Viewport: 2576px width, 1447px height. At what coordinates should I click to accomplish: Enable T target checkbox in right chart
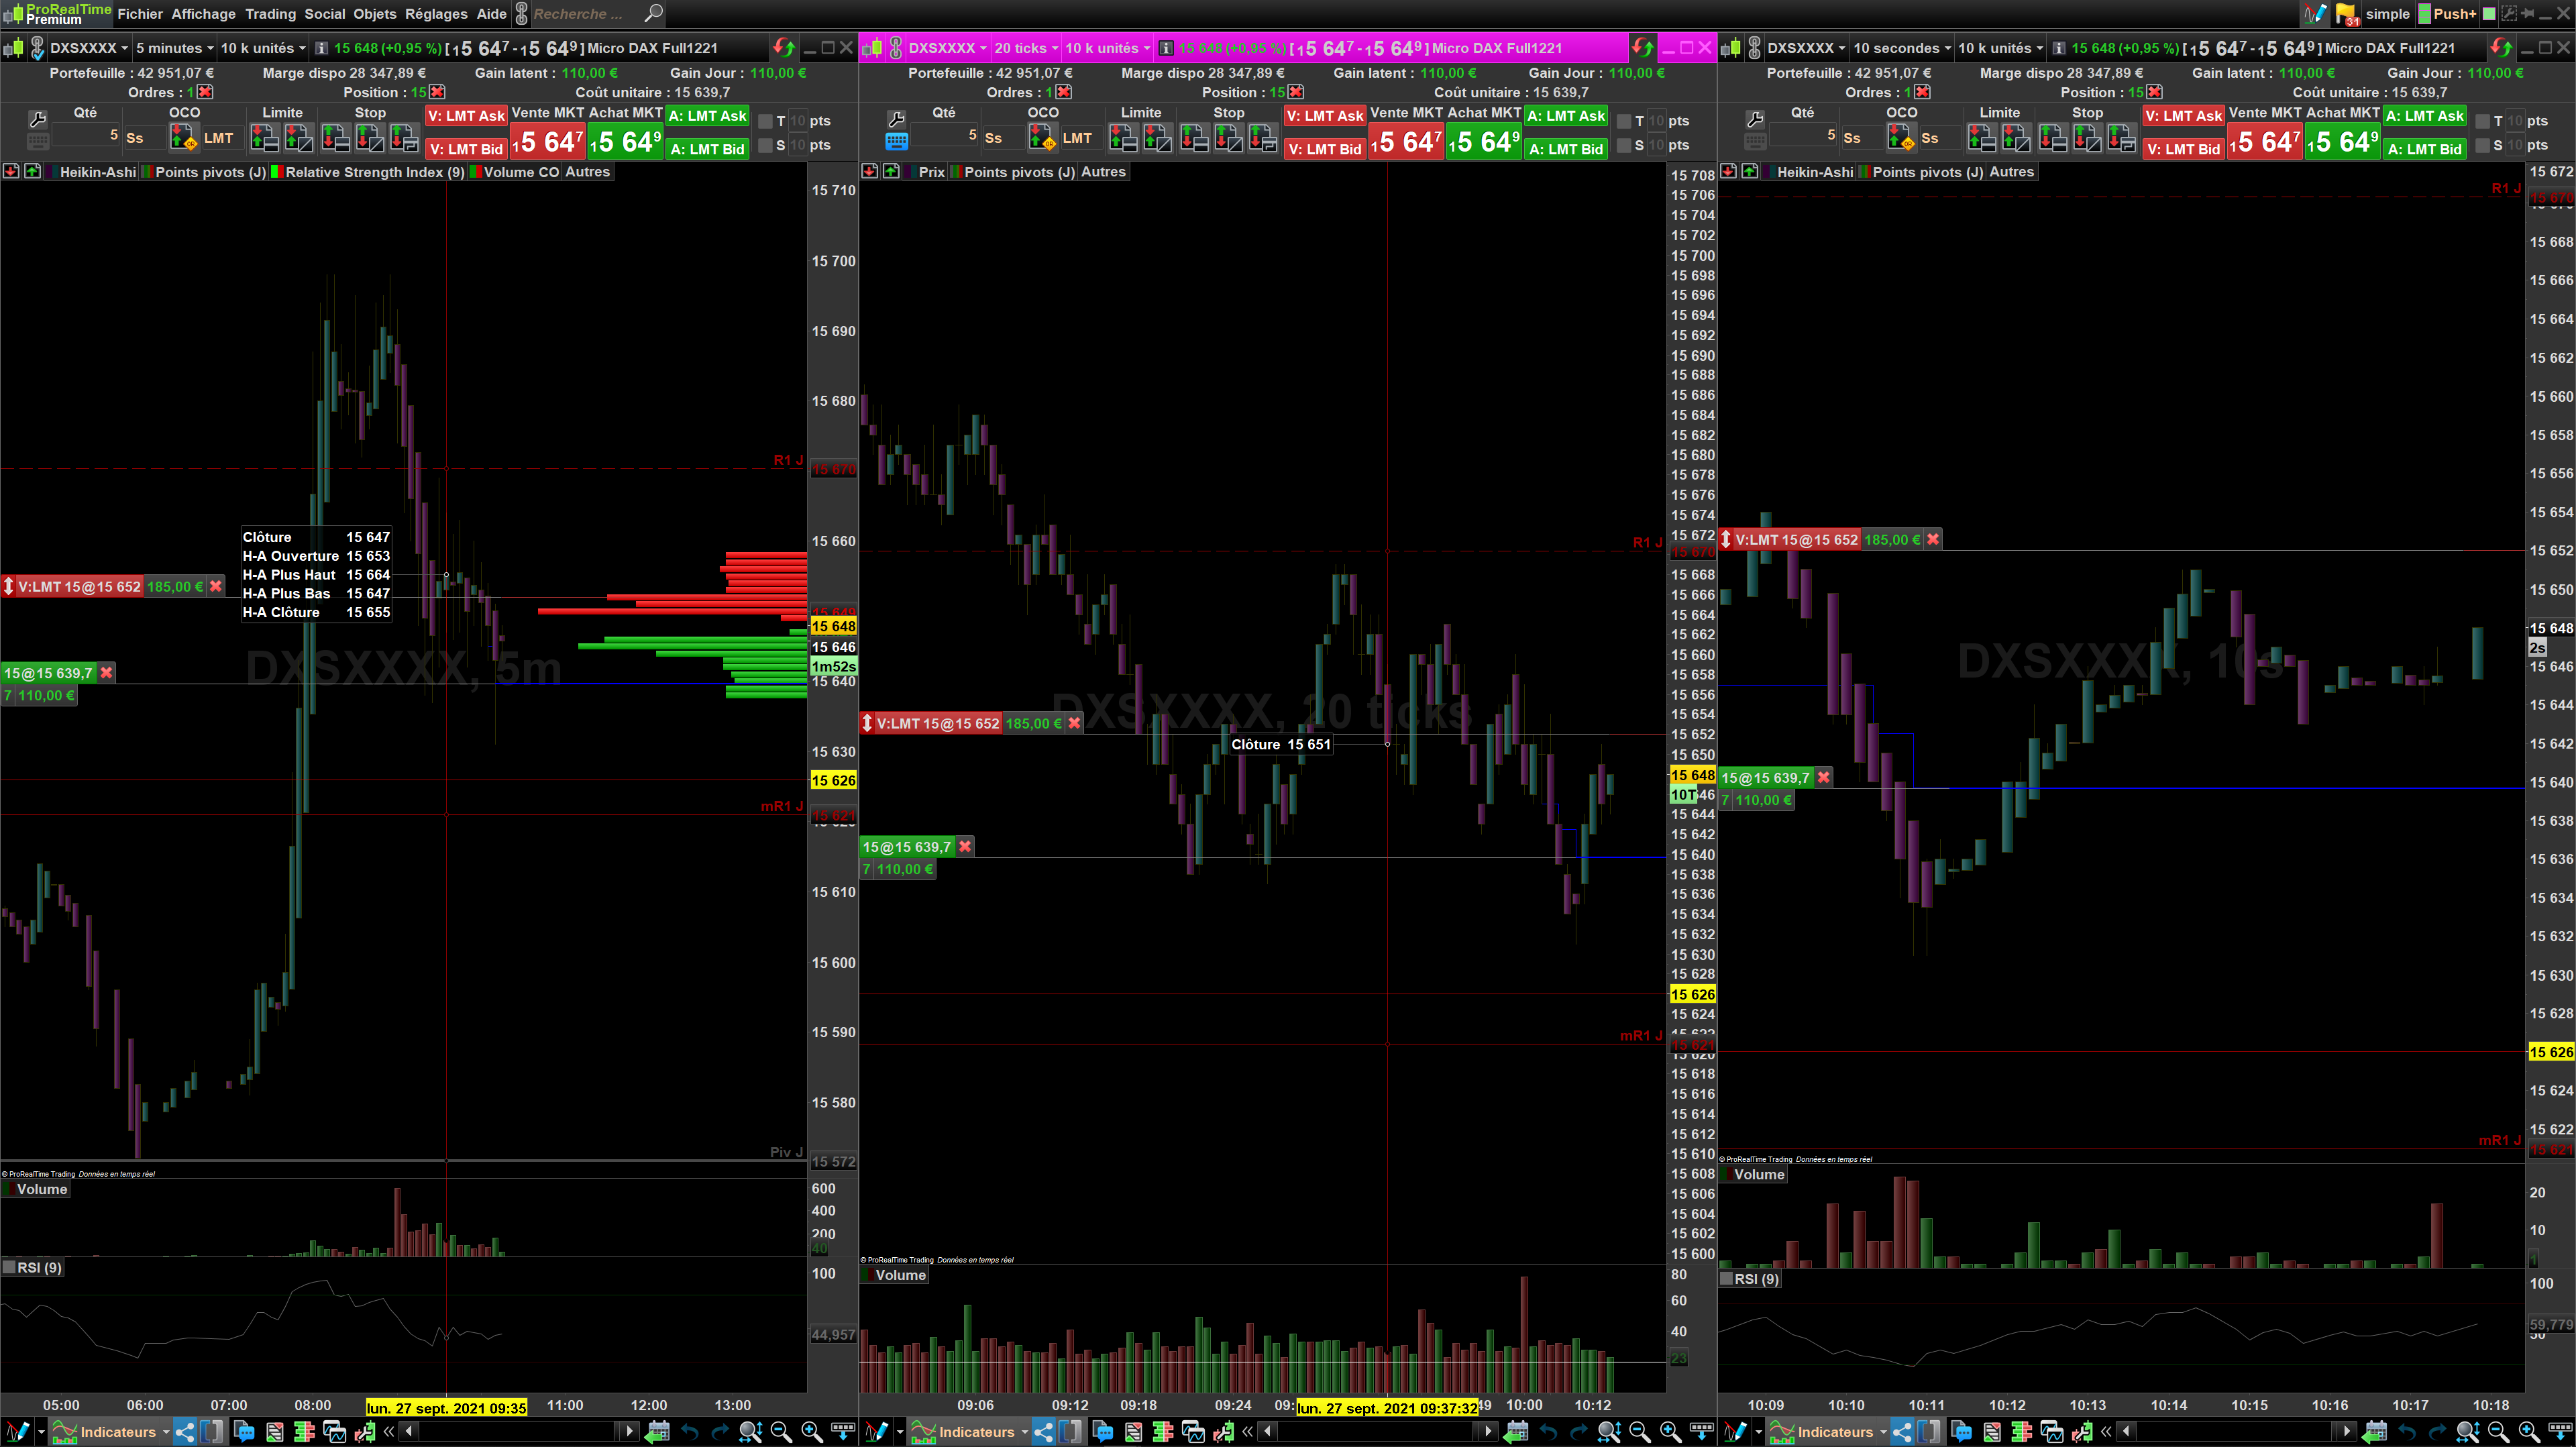click(x=2483, y=121)
